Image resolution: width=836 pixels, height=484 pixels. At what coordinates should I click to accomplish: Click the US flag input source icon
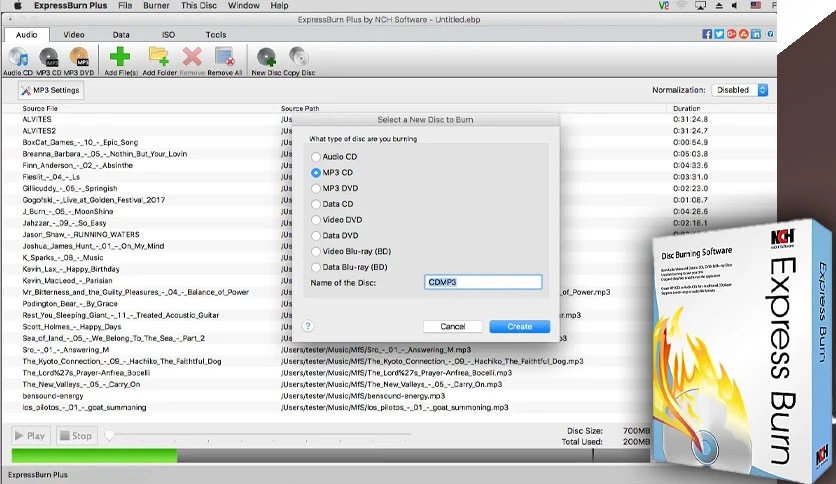pos(755,5)
